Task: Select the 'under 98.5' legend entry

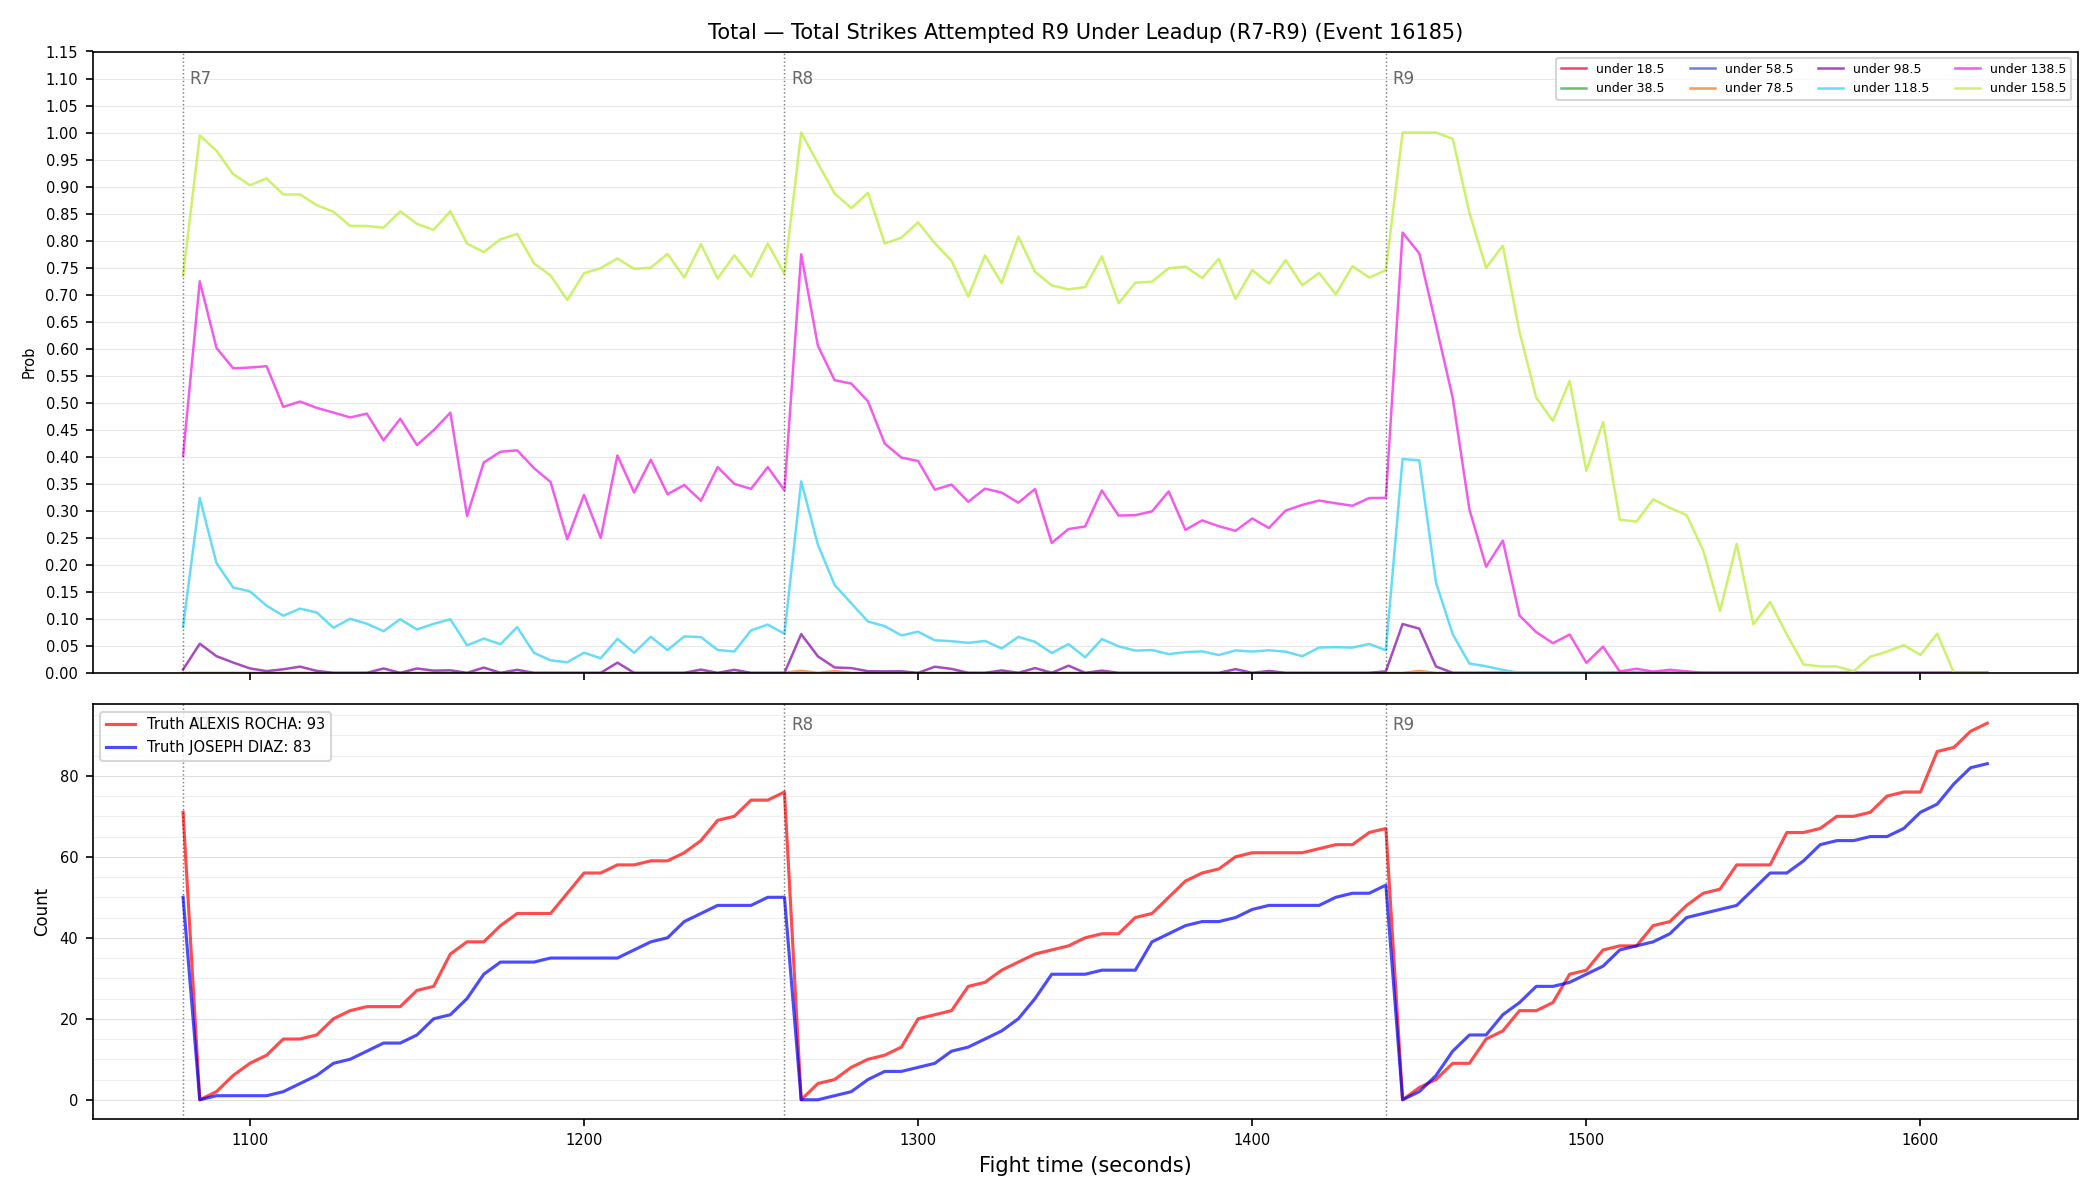Action: click(x=1870, y=69)
